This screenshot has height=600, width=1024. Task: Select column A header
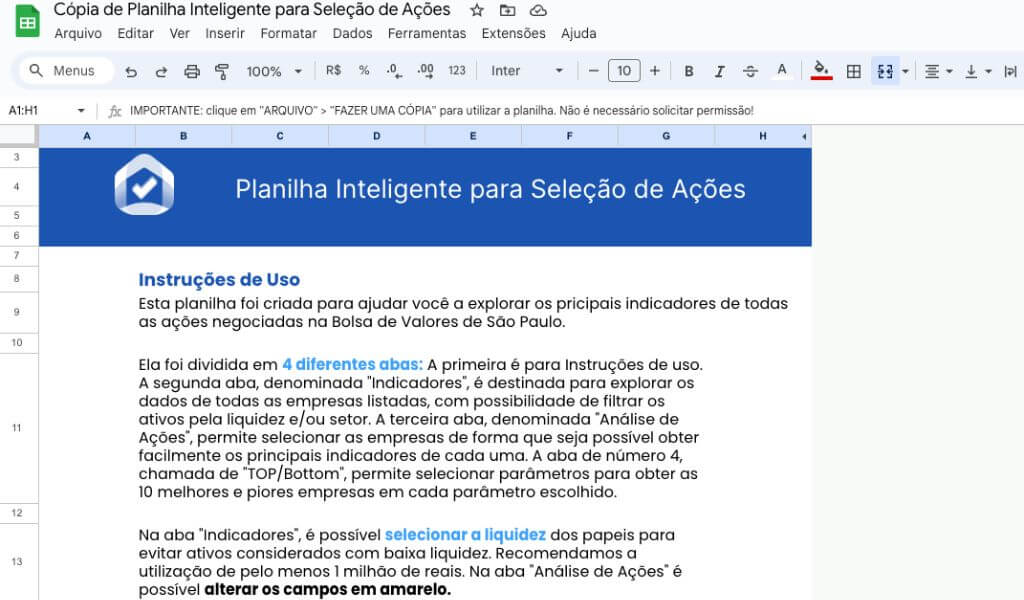pos(87,136)
